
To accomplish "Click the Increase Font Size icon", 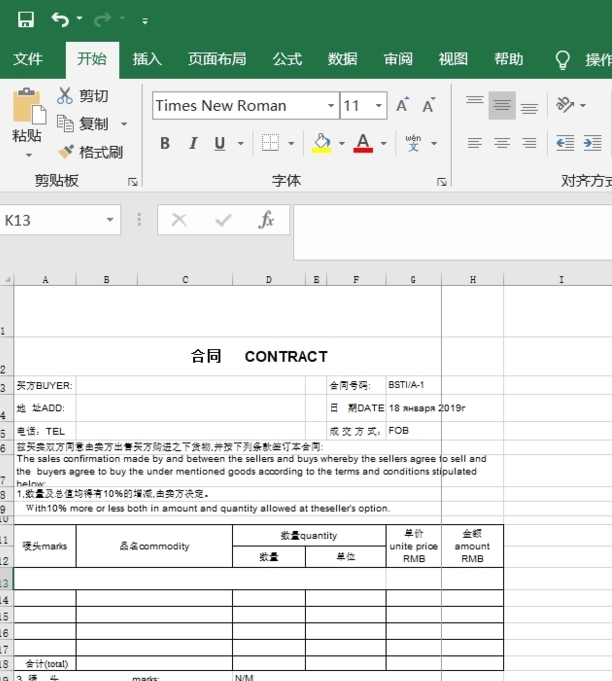I will [403, 105].
